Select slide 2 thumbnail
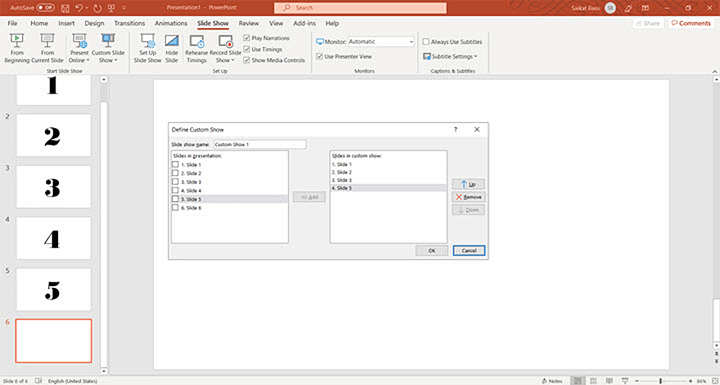The width and height of the screenshot is (720, 385). (x=54, y=136)
